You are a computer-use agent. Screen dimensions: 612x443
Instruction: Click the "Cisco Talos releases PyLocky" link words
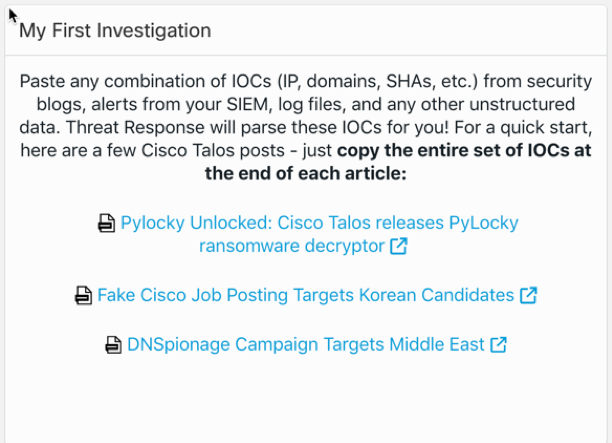pos(400,223)
